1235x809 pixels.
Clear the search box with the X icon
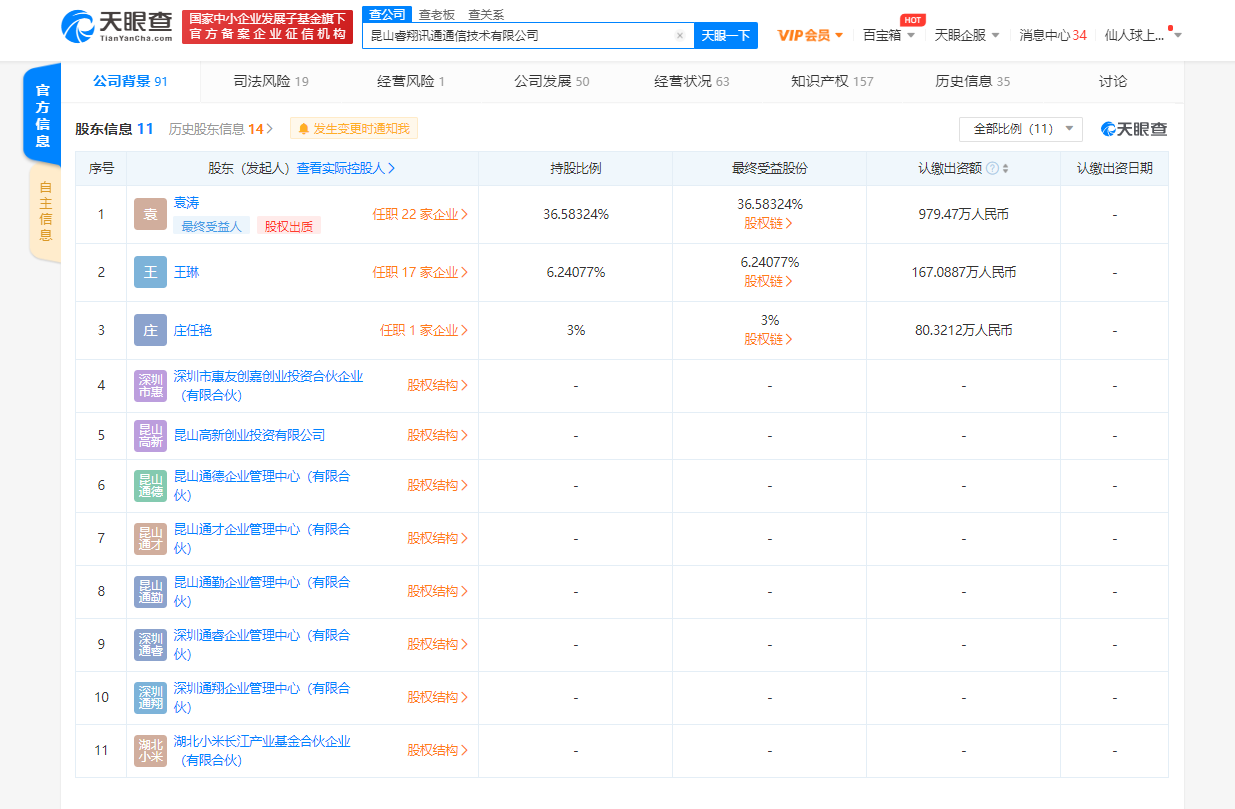[x=680, y=35]
